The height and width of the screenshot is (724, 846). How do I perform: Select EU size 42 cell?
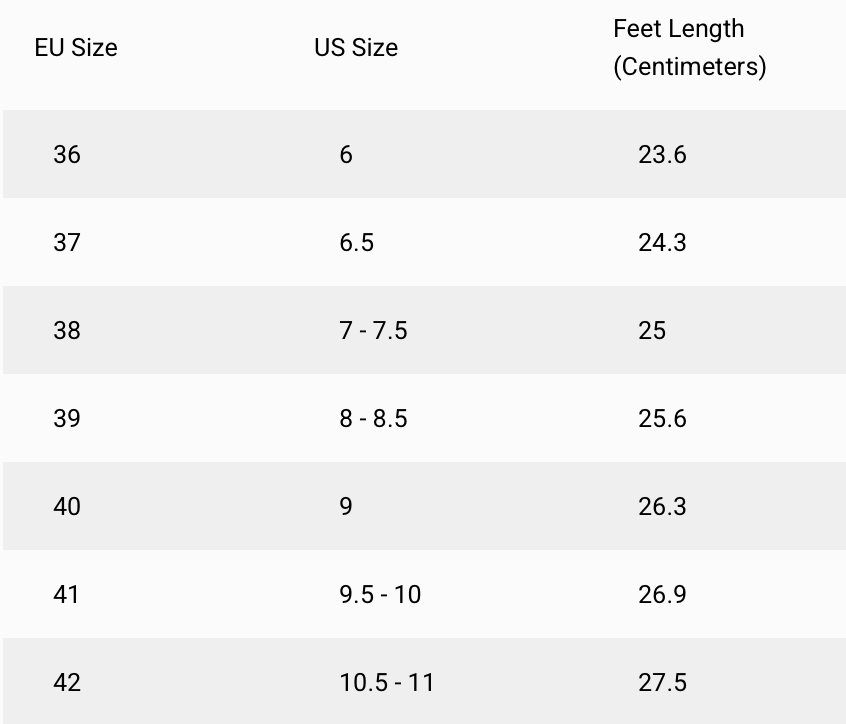click(x=67, y=683)
